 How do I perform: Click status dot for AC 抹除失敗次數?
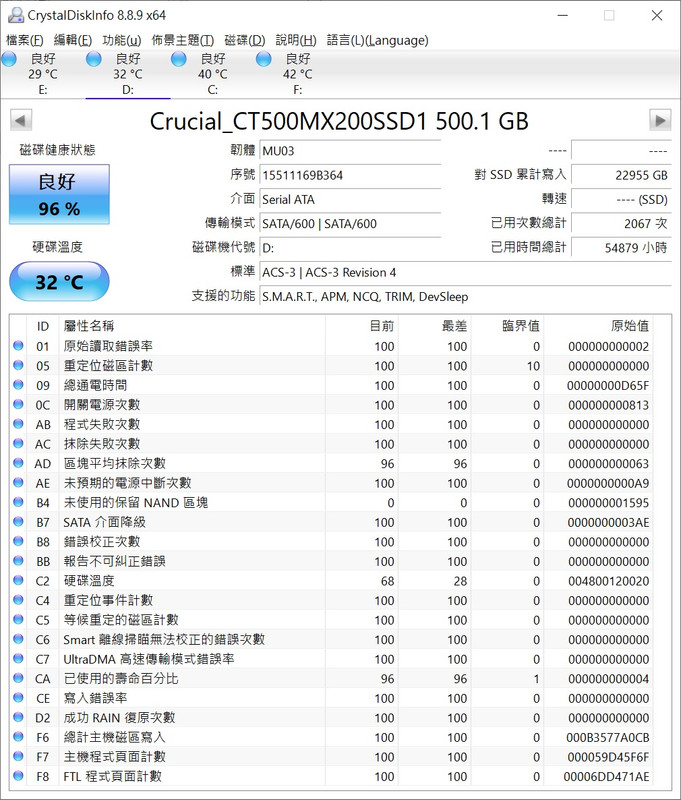(18, 443)
